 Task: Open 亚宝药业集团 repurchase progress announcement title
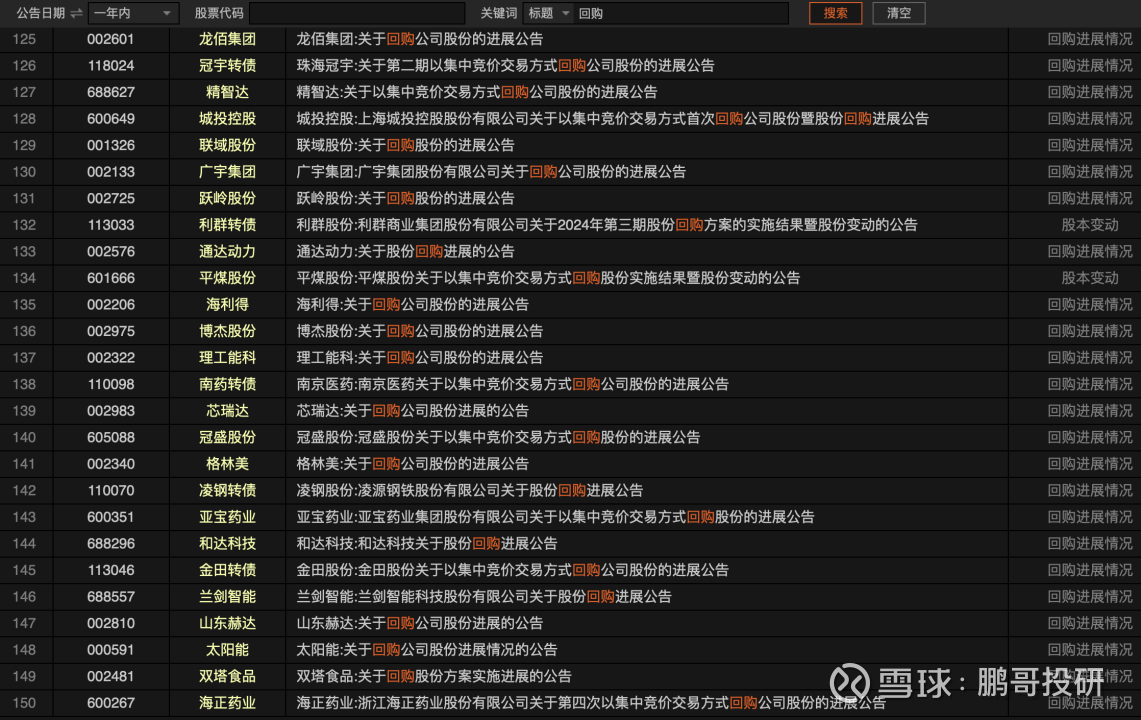(x=555, y=518)
